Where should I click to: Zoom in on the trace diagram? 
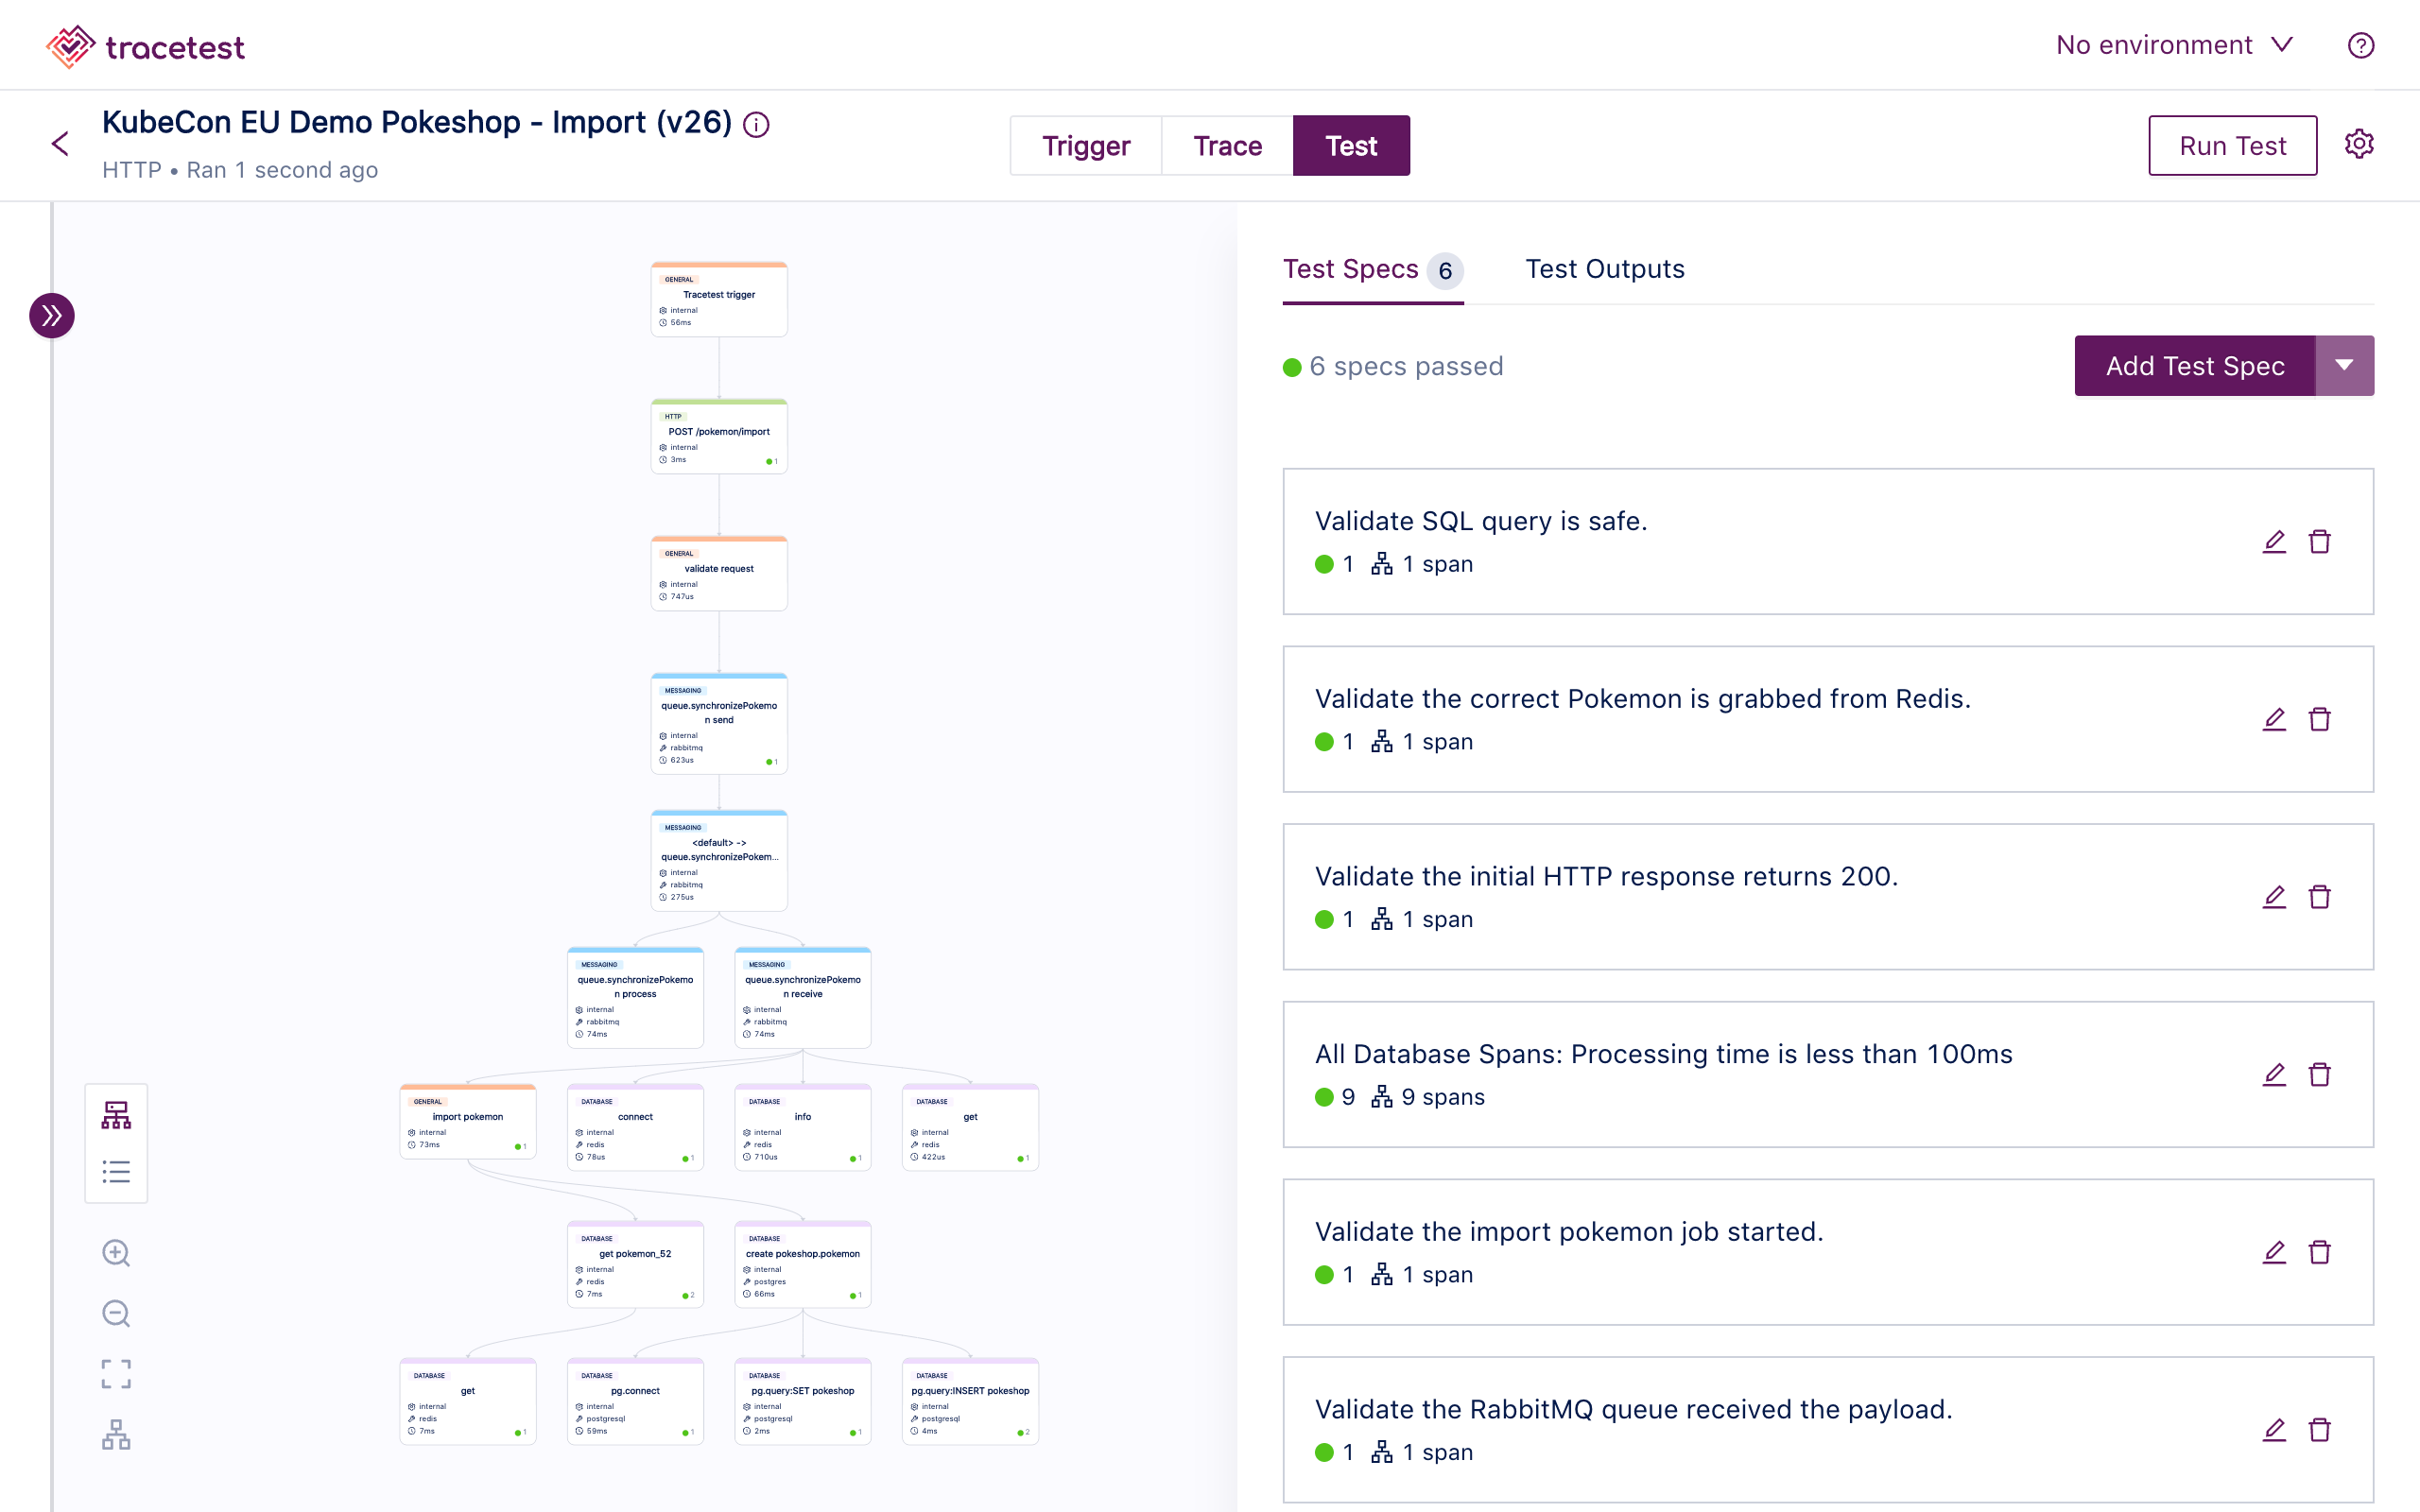tap(116, 1253)
